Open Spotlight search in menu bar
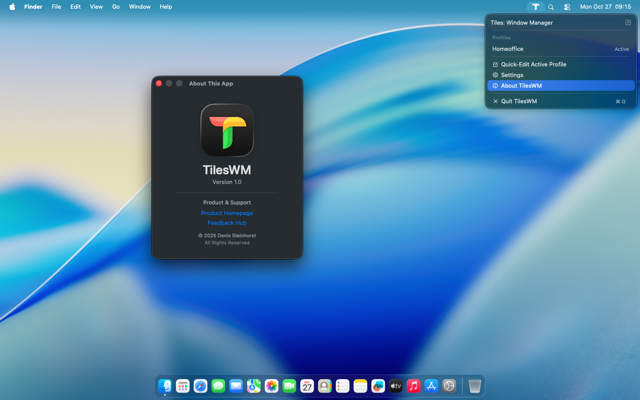The image size is (640, 400). click(551, 6)
